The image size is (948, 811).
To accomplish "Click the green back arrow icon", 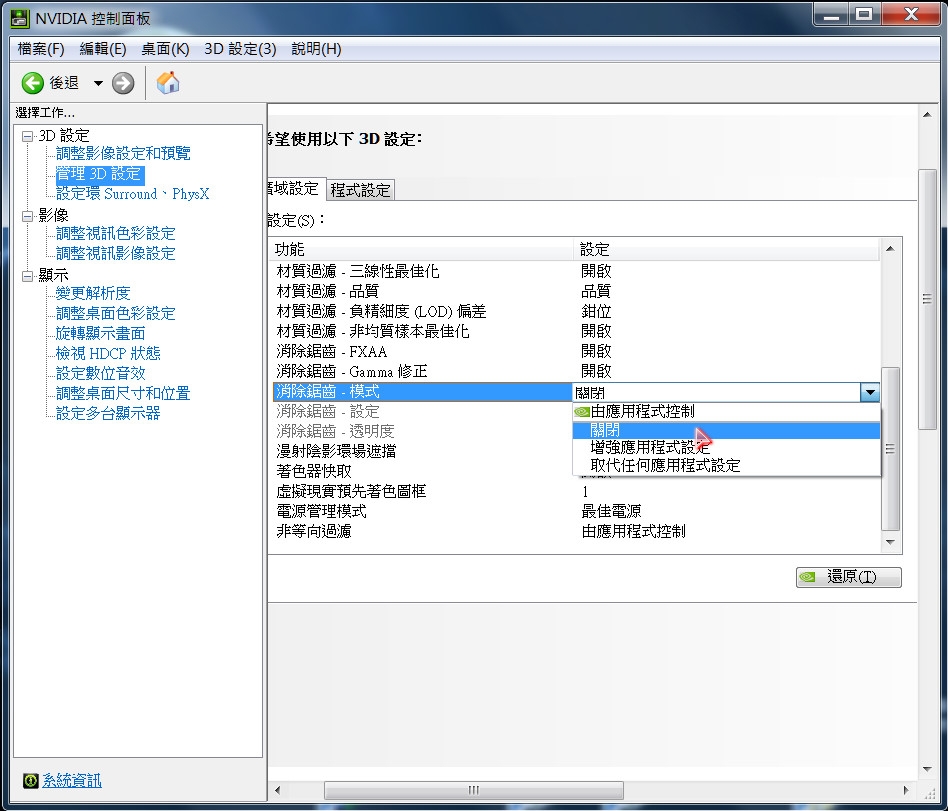I will [33, 83].
